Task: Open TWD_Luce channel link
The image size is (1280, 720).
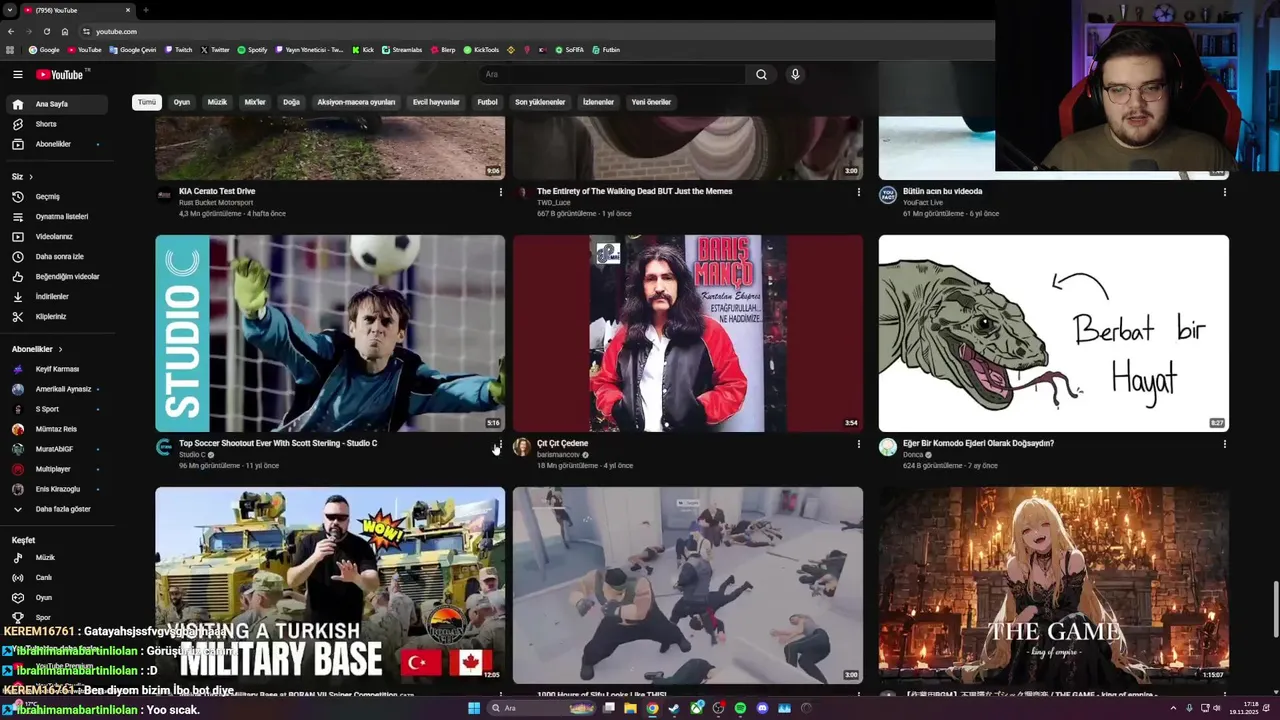Action: pyautogui.click(x=553, y=202)
